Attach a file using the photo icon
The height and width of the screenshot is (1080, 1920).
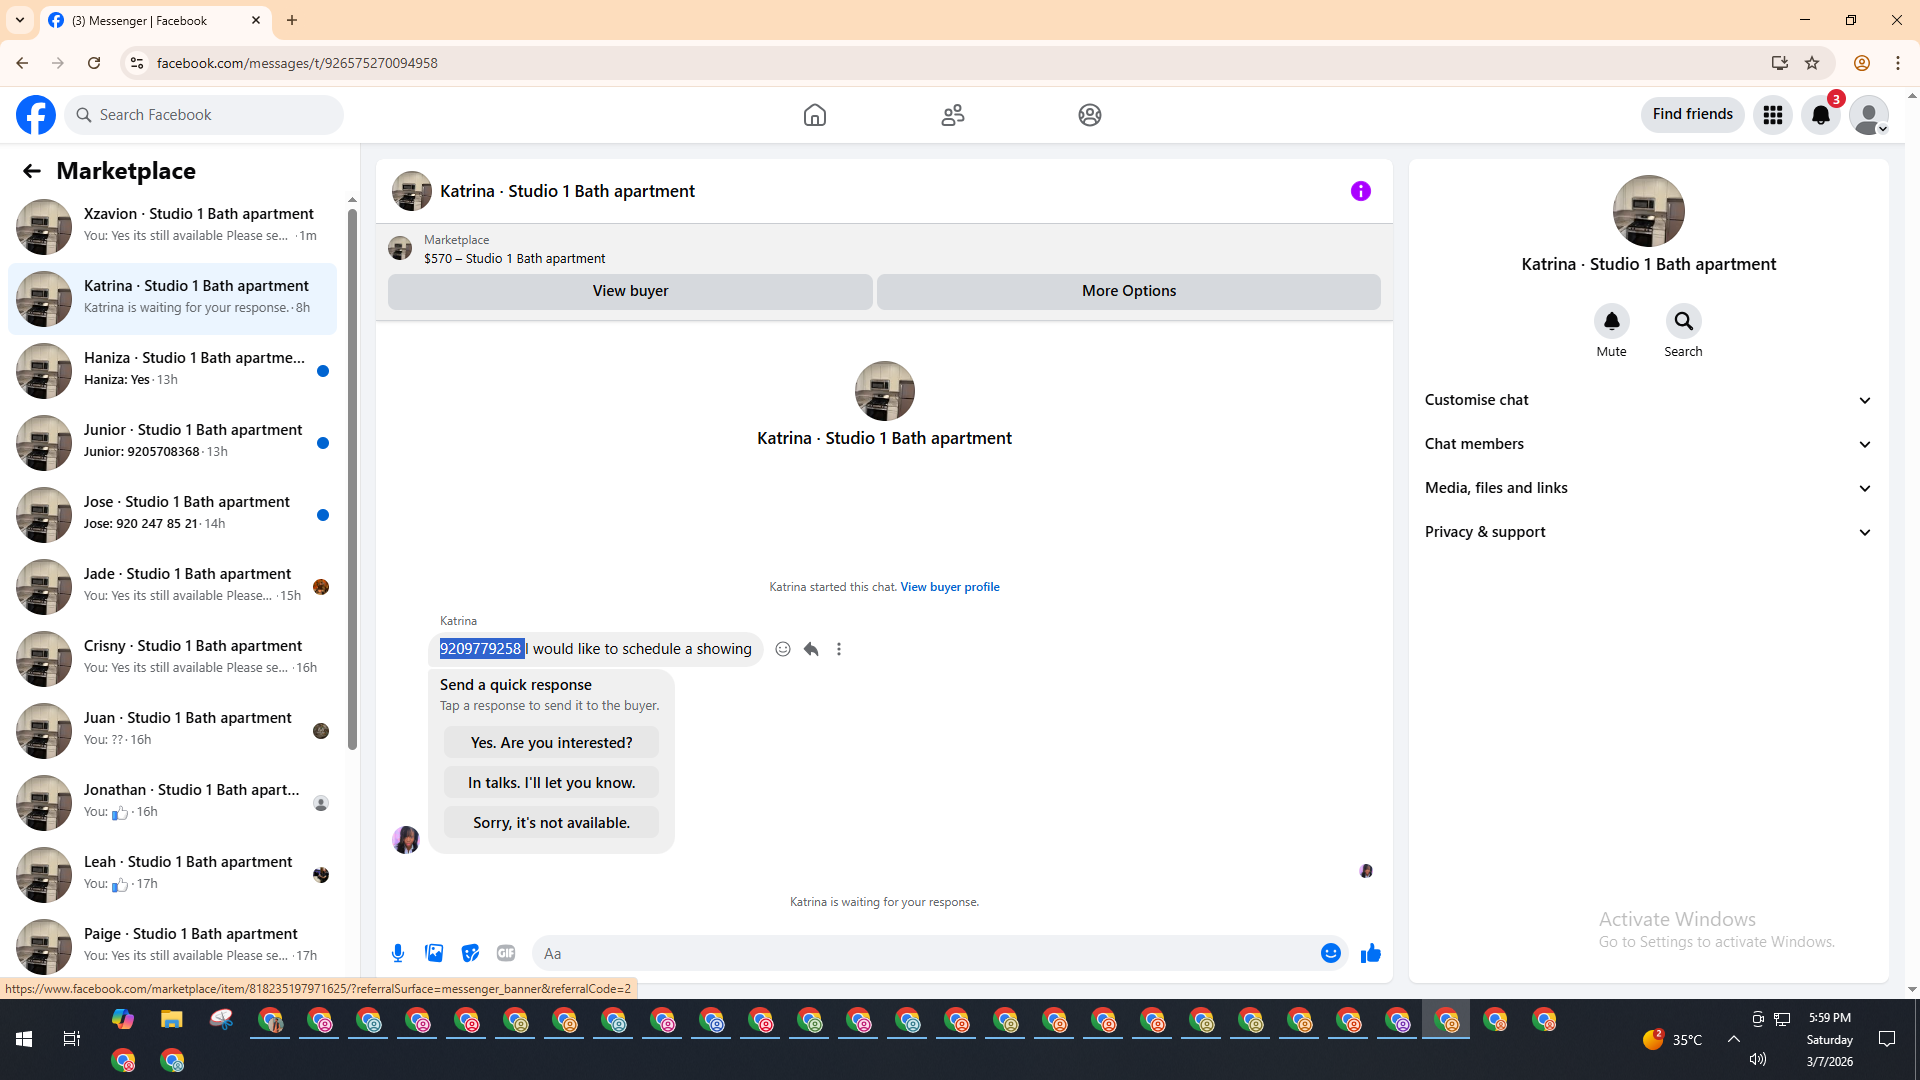pos(434,953)
